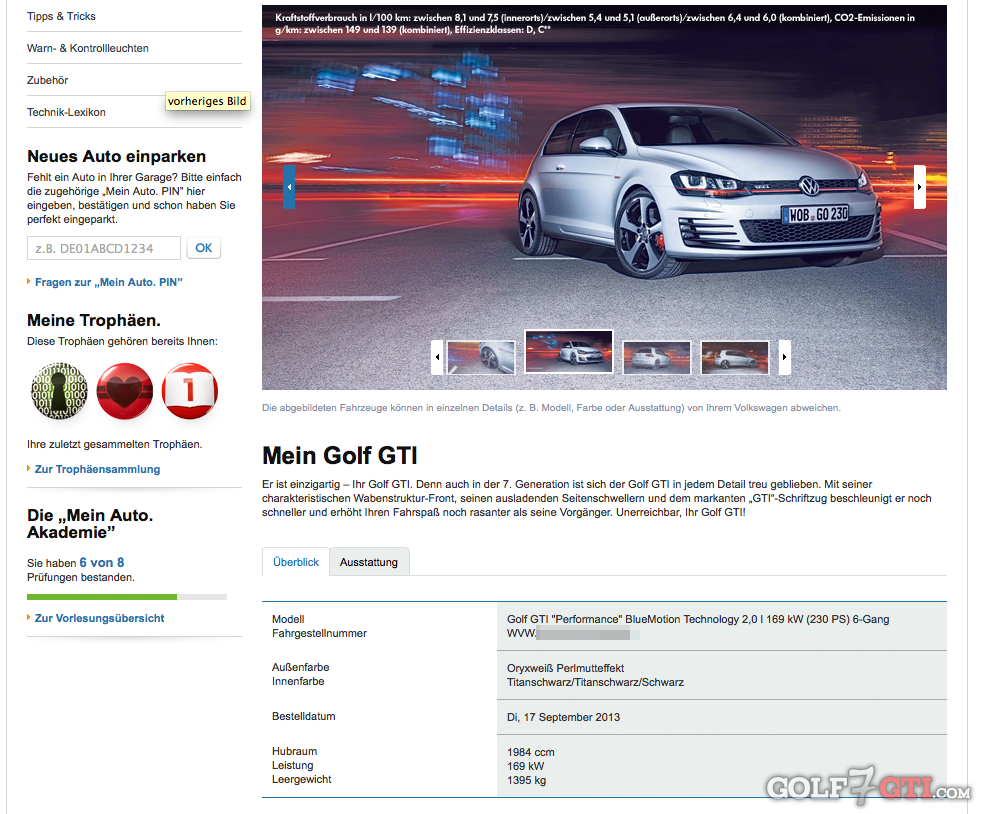Click the interior color "Titanschwarz/Titanschwarz/Schwarz"

coord(596,682)
